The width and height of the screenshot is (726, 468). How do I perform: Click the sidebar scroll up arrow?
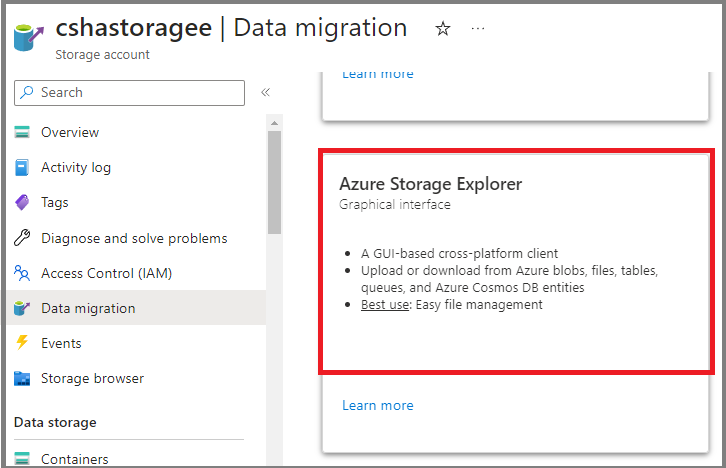click(x=274, y=123)
